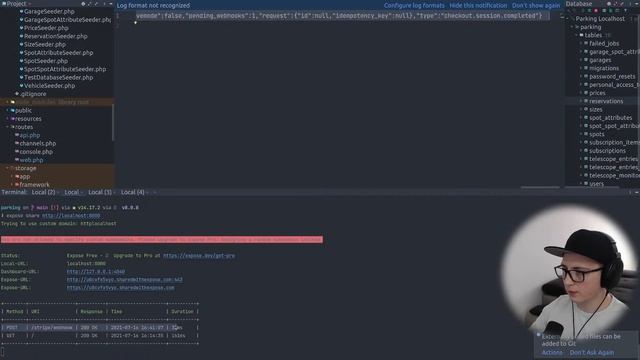The image size is (640, 360).
Task: Select PriceSeeder.php in the Project tree
Action: tap(46, 28)
